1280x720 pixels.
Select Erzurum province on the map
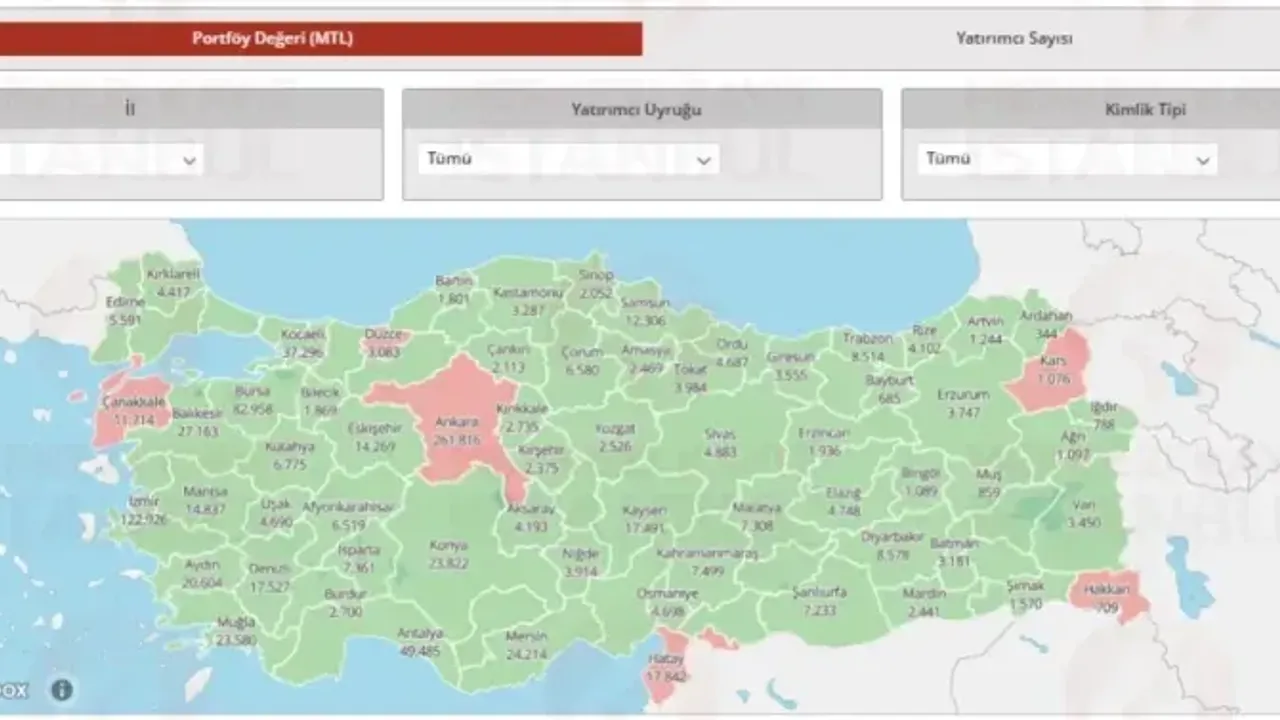[962, 402]
